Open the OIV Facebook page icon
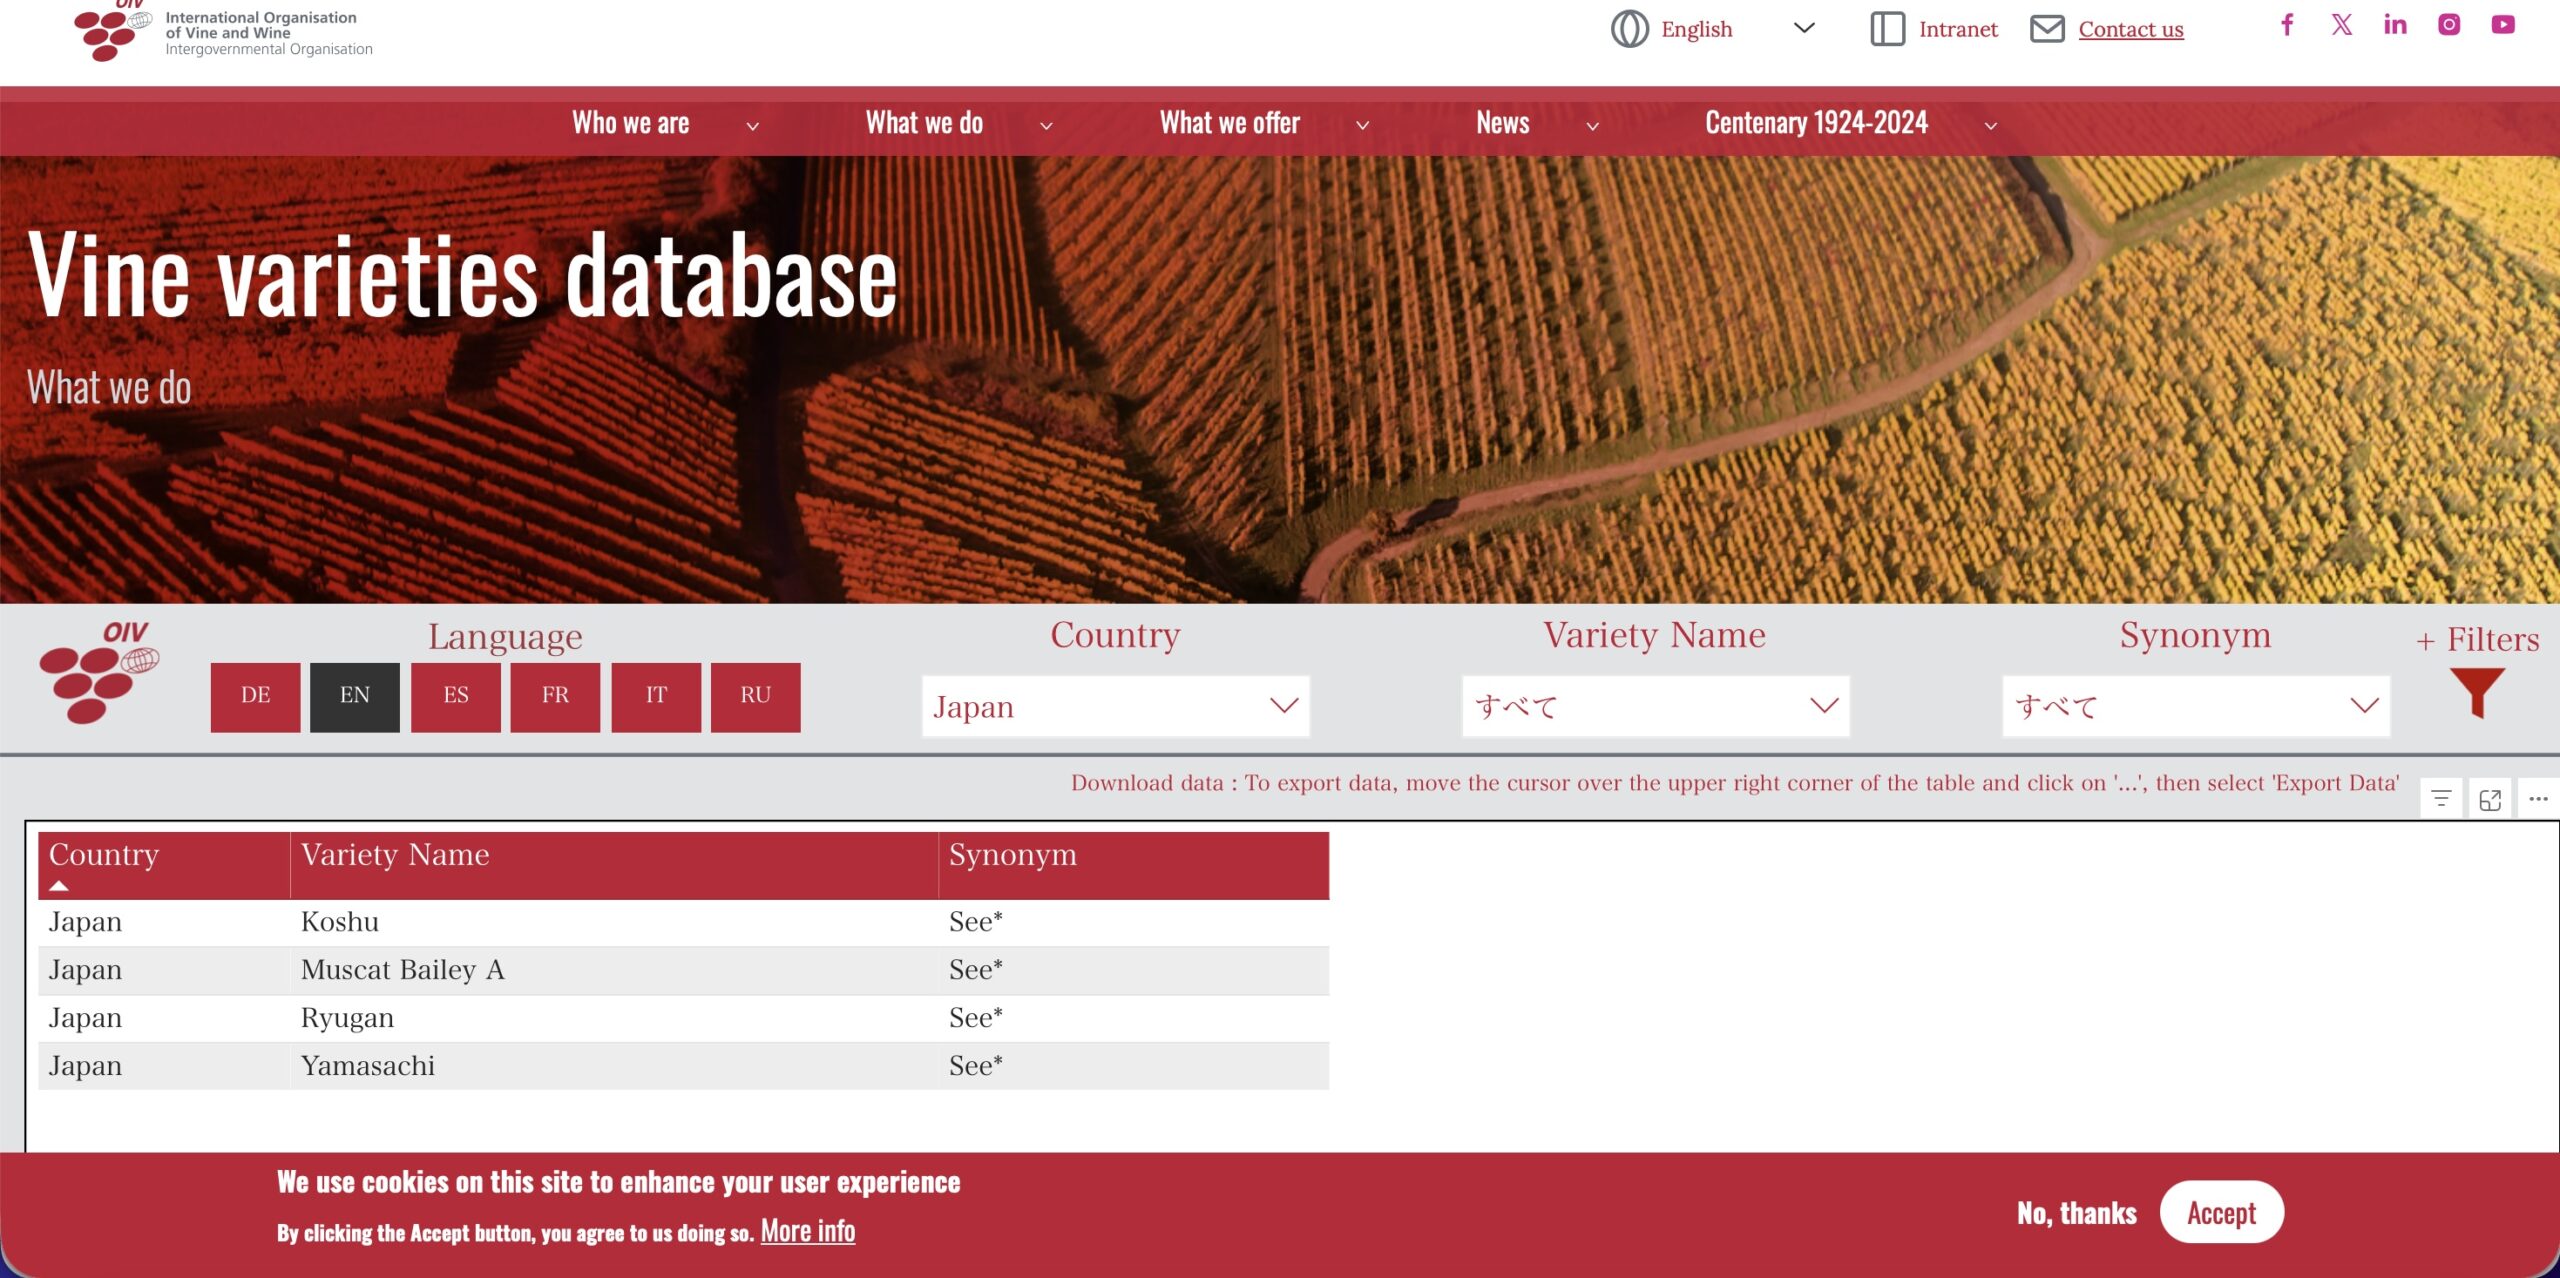 pyautogui.click(x=2287, y=25)
